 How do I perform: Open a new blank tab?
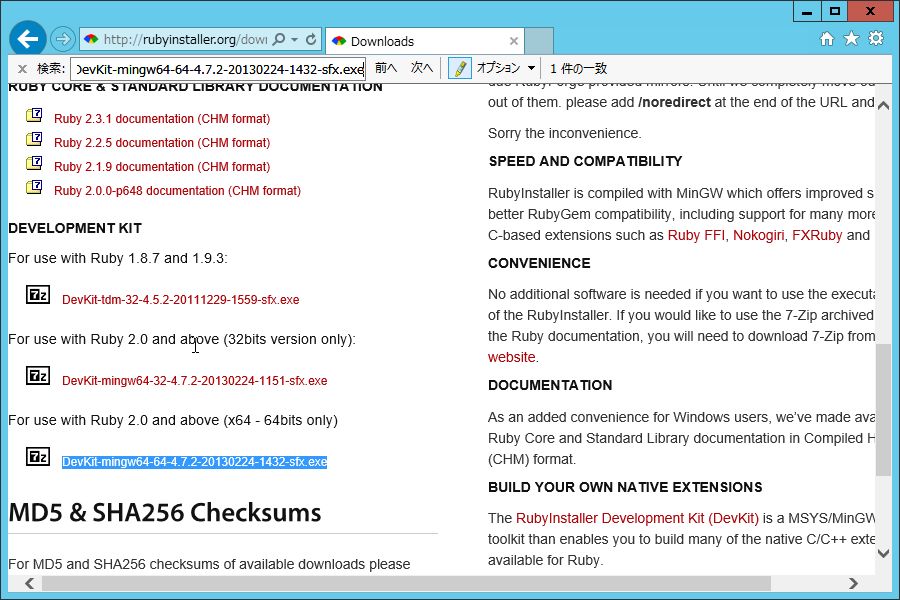tap(539, 41)
